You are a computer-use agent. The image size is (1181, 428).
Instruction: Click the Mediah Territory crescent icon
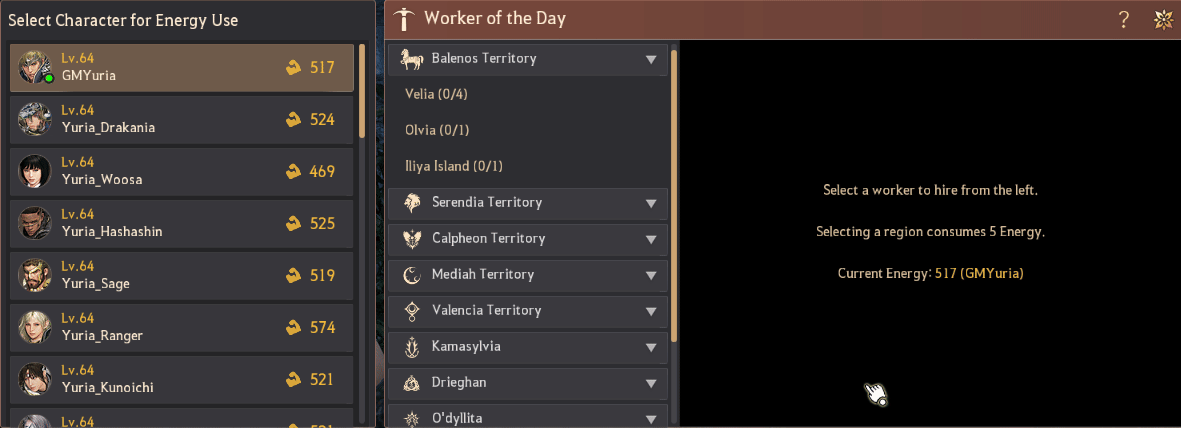(412, 275)
